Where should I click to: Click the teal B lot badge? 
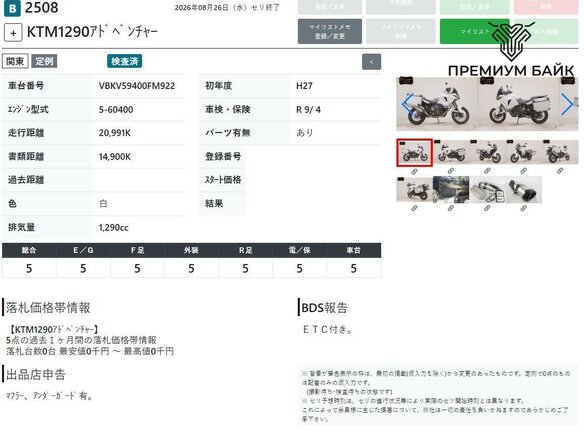[x=12, y=8]
